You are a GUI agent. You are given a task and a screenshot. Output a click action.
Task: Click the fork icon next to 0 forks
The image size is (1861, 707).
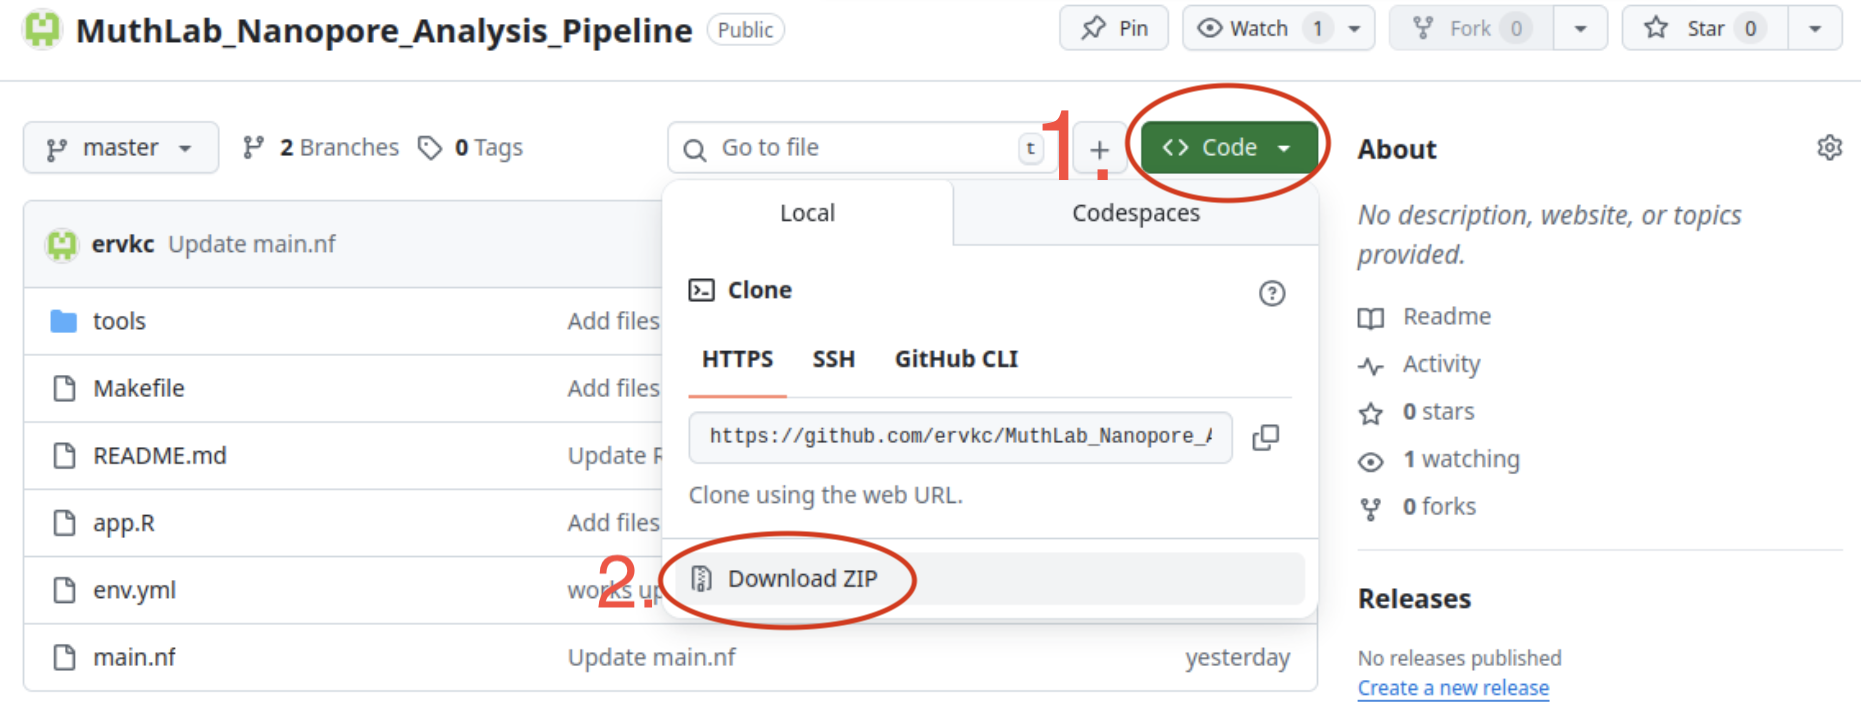point(1371,509)
